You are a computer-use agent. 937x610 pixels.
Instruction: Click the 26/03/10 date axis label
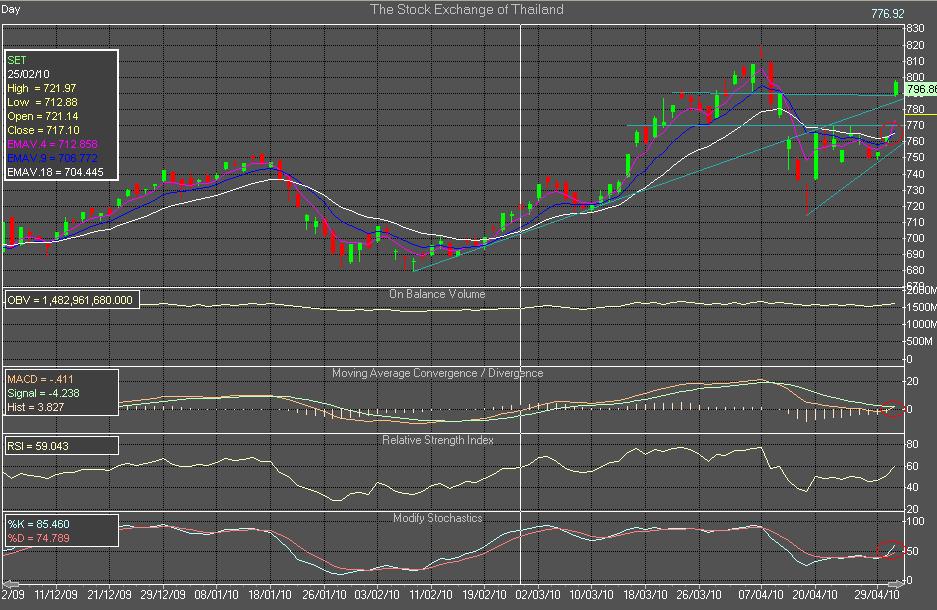pos(699,595)
